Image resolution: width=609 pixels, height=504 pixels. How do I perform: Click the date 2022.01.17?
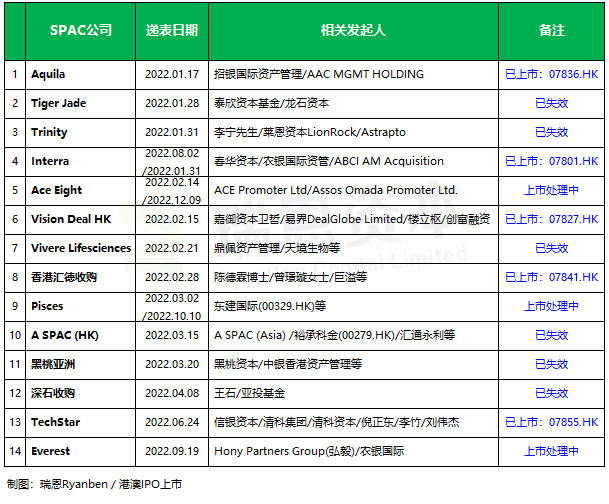pyautogui.click(x=172, y=74)
